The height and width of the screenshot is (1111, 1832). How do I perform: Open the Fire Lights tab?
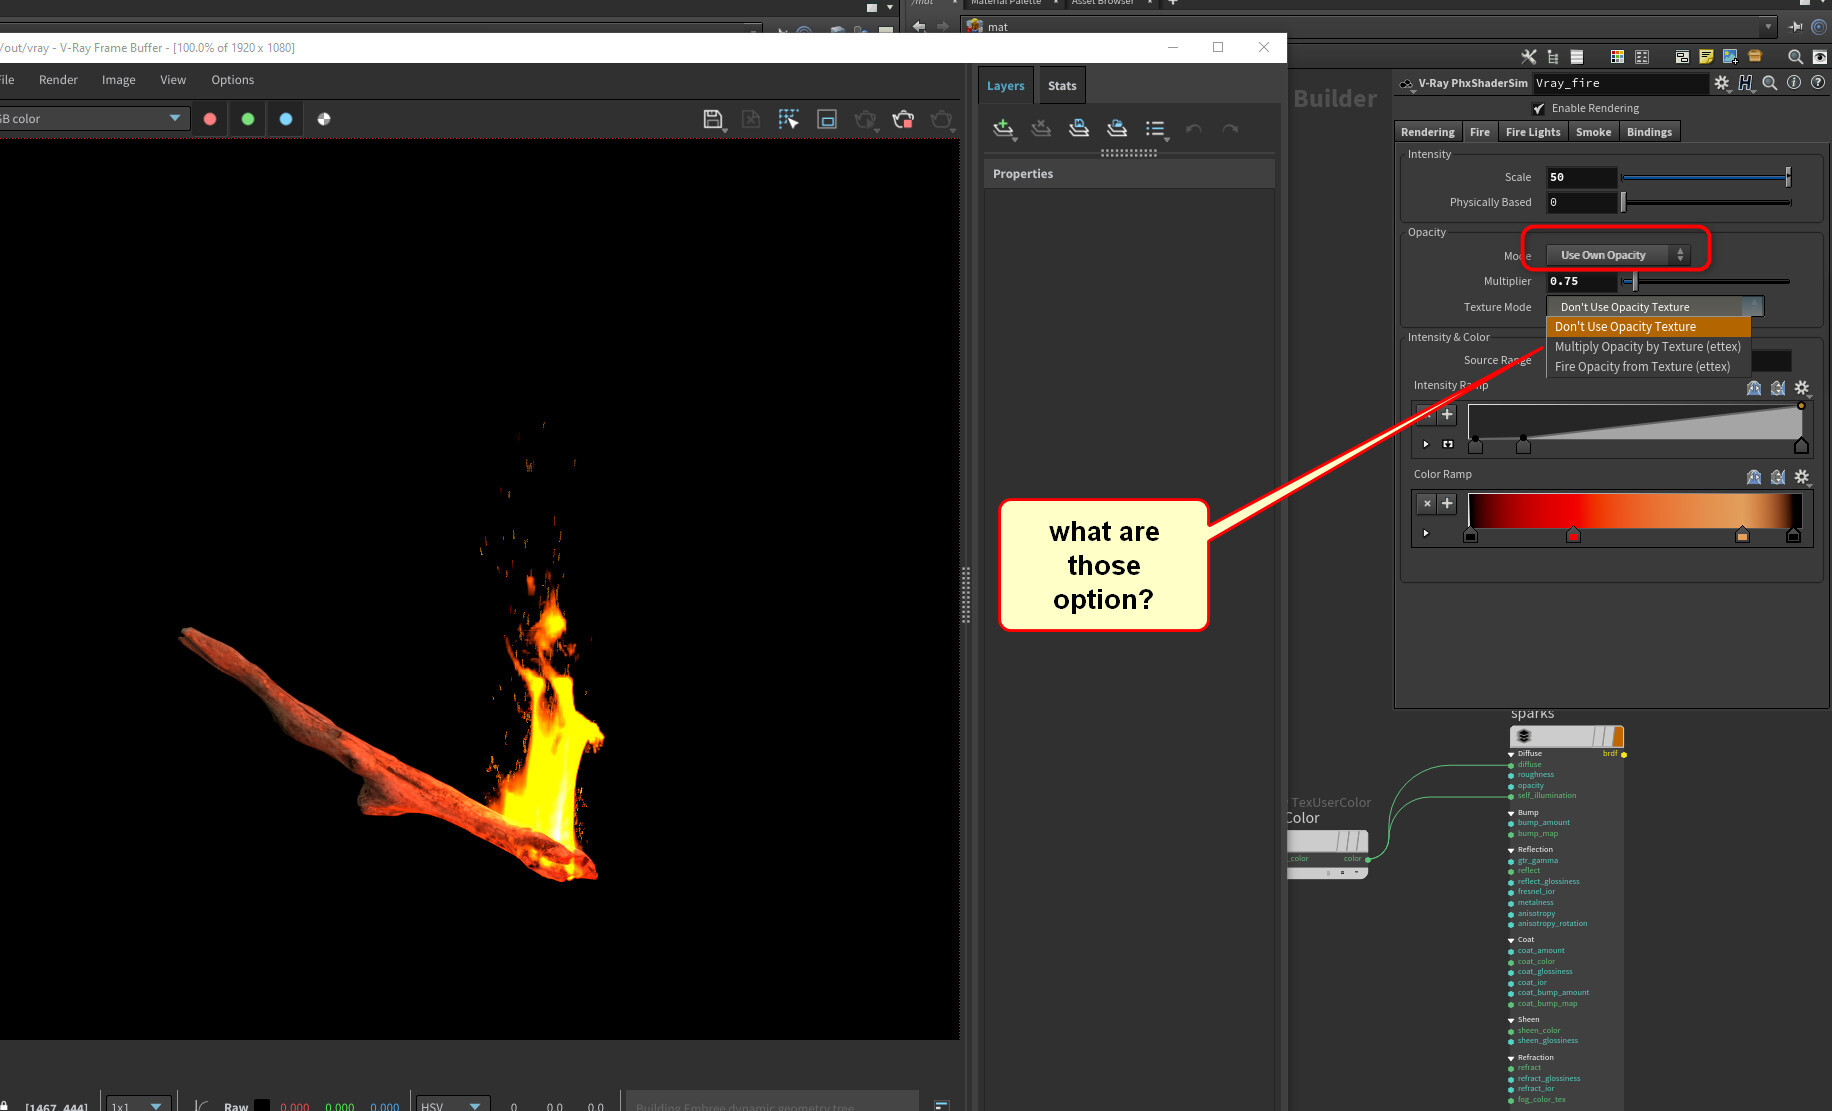pyautogui.click(x=1533, y=132)
